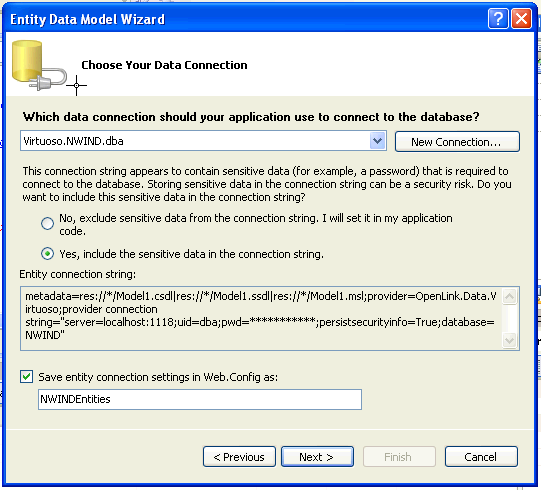Click the connection string scroll up arrow
This screenshot has height=490, width=541.
coord(510,296)
